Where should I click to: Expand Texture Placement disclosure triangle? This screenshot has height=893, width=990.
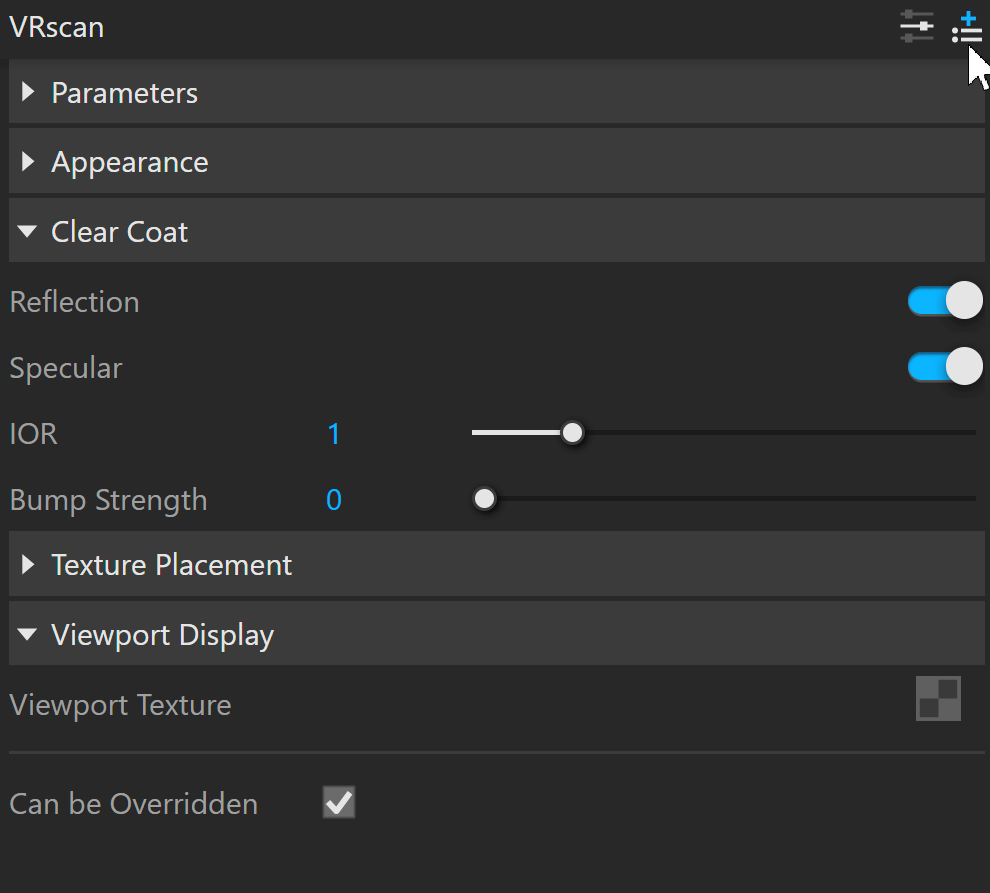(x=27, y=564)
